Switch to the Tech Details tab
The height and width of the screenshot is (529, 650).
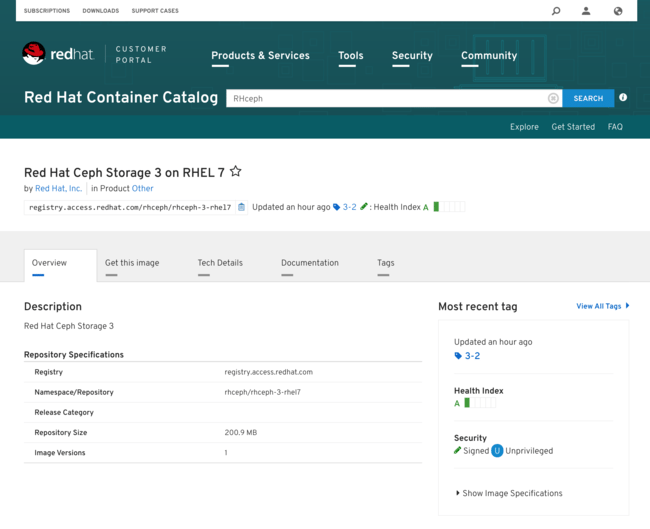point(220,263)
